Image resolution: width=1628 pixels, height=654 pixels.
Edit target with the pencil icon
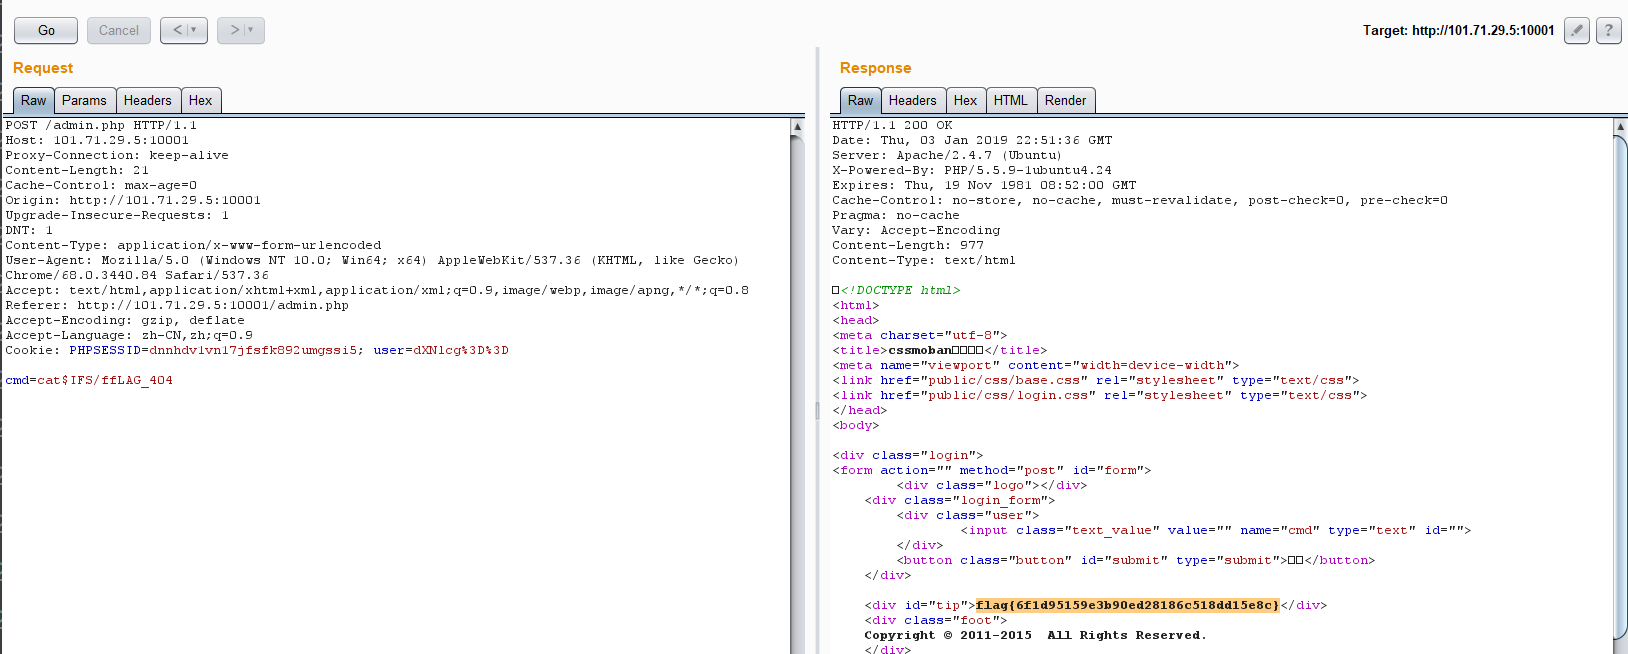click(x=1577, y=30)
